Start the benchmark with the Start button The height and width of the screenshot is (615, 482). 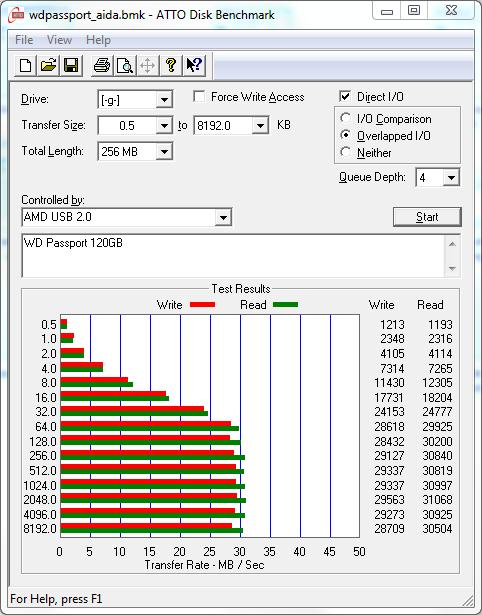tap(427, 217)
